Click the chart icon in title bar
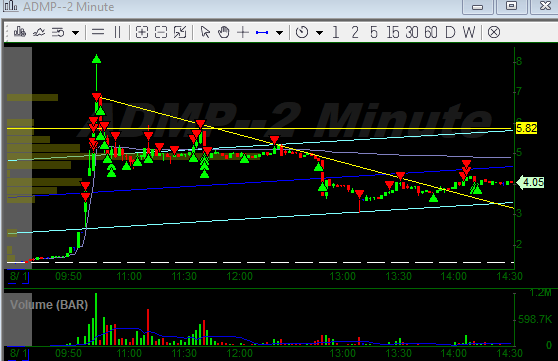 point(11,6)
